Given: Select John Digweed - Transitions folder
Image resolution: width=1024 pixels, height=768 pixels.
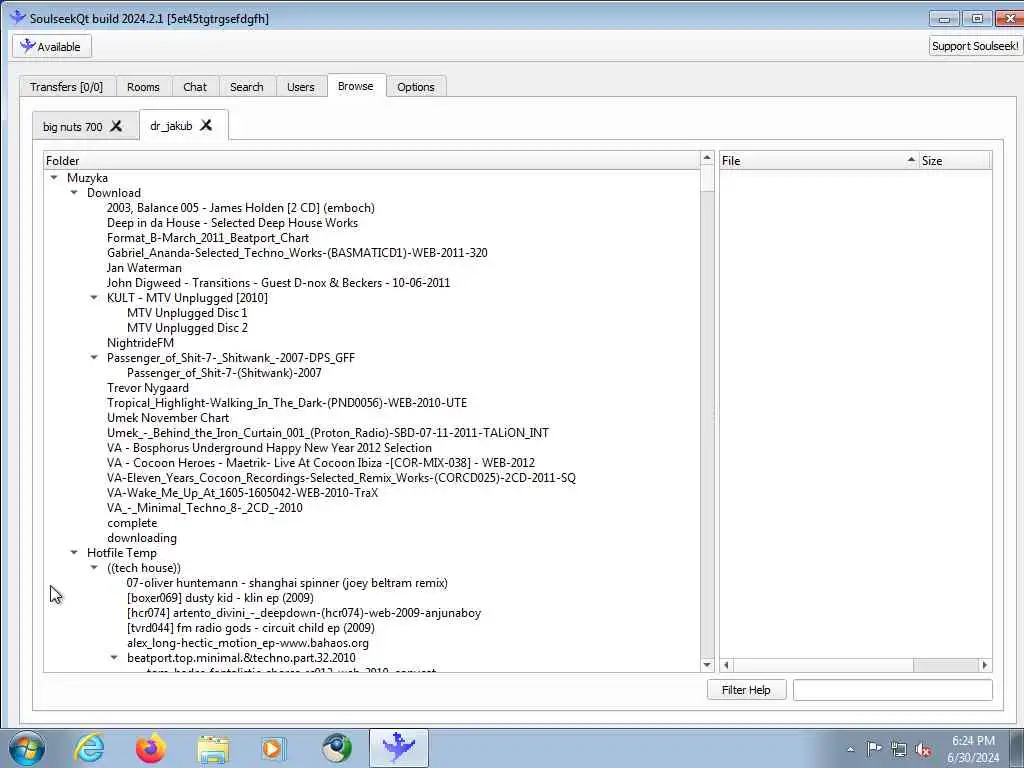Looking at the screenshot, I should [278, 283].
